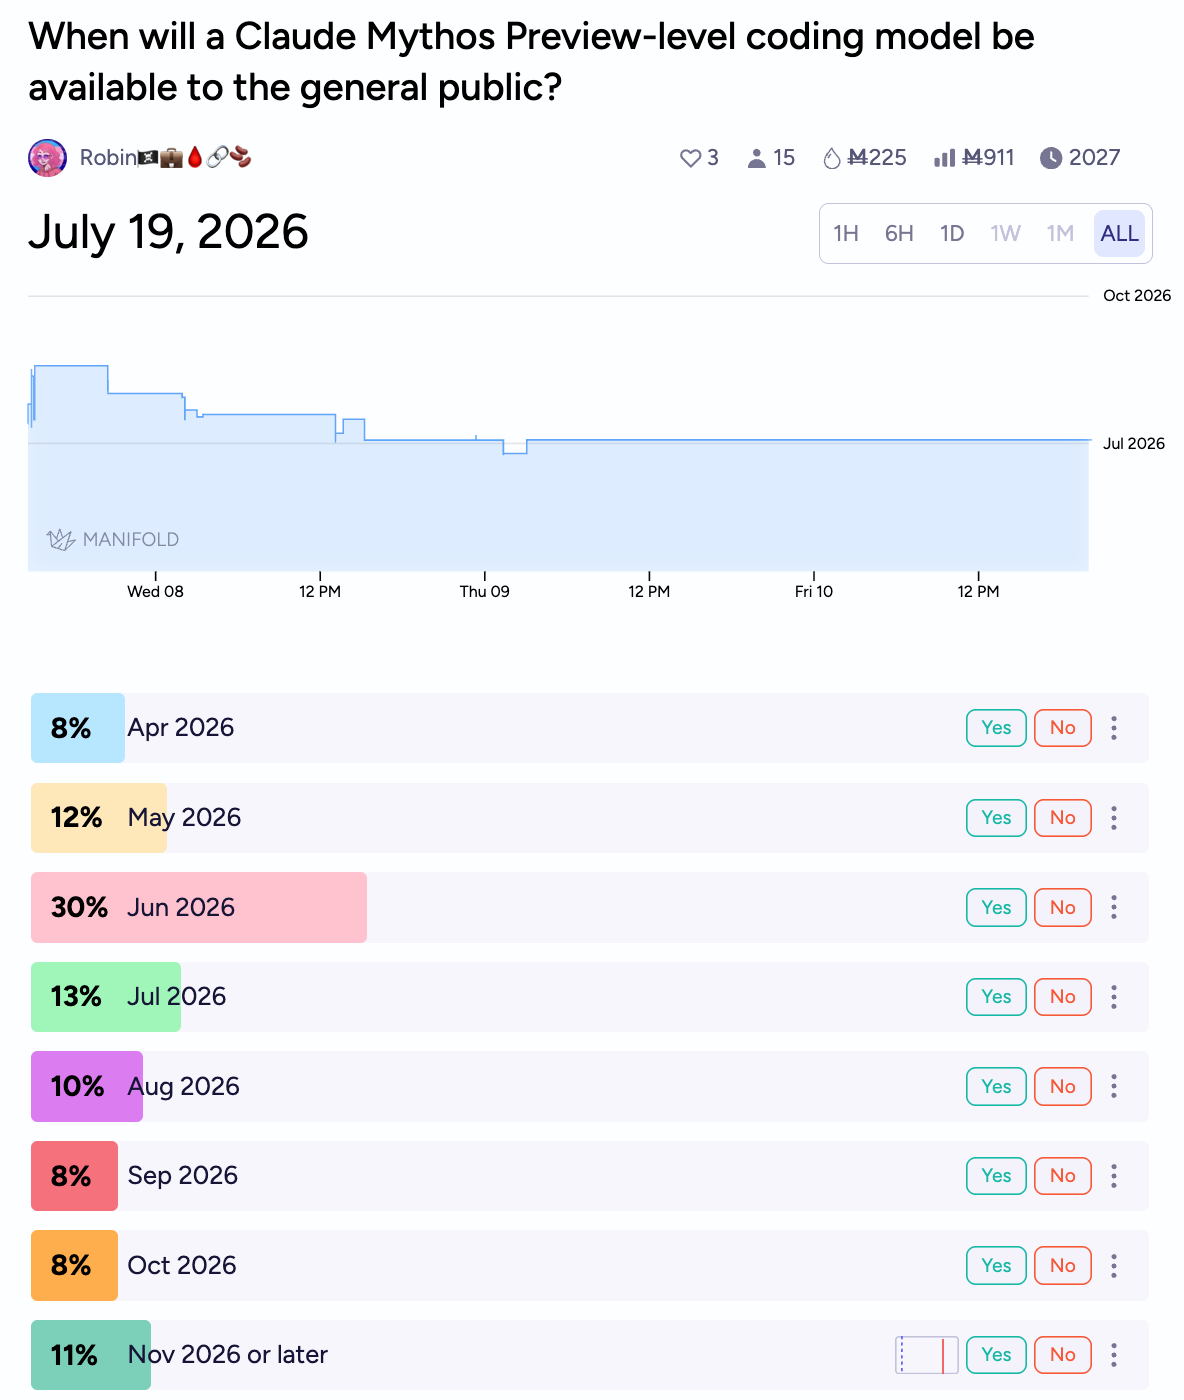Open more options for Jun 2026
Viewport: 1184px width, 1400px height.
(1114, 907)
